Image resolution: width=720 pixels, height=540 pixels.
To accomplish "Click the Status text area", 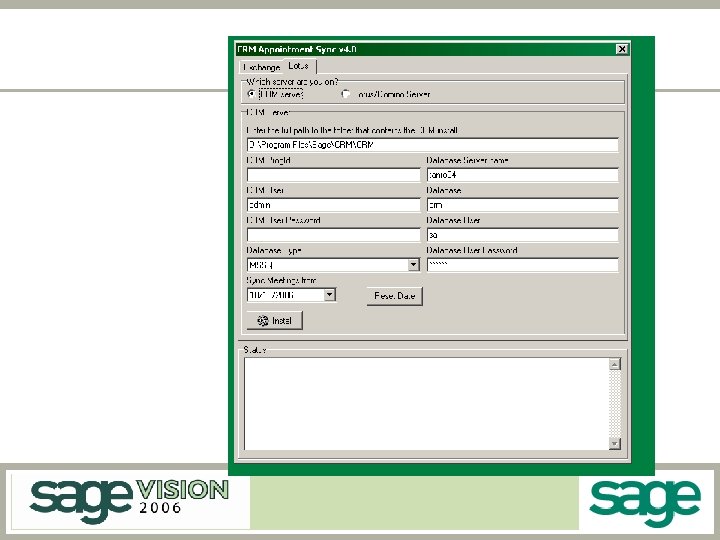I will 426,404.
